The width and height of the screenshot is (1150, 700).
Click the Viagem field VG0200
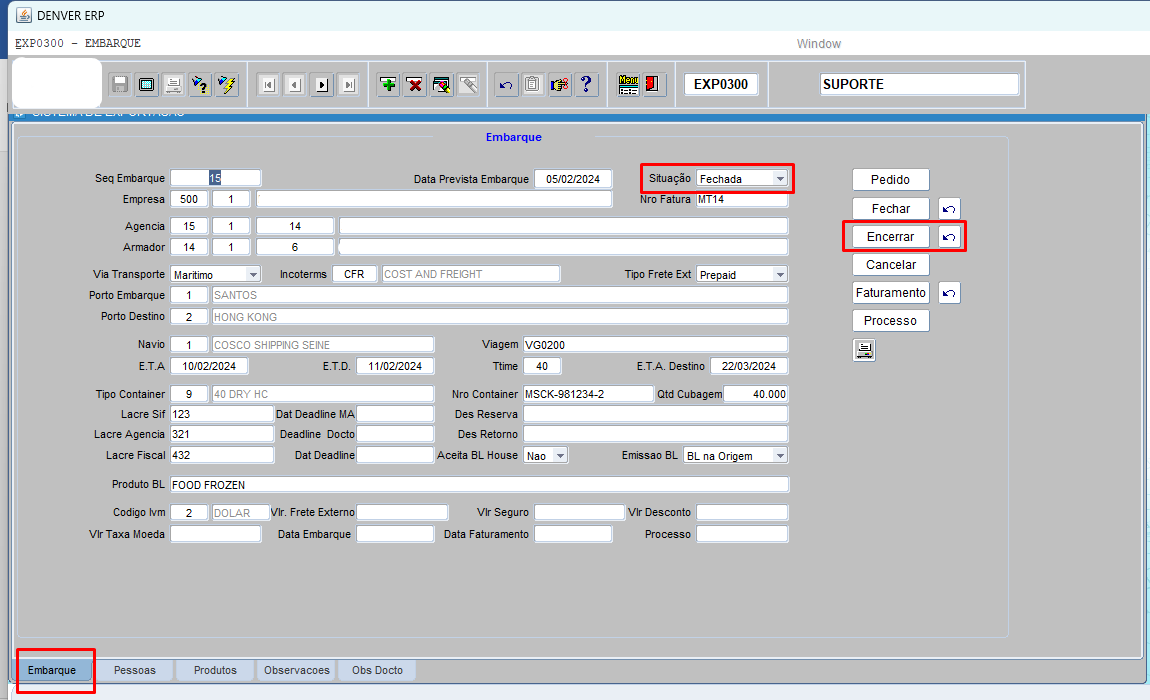point(656,345)
